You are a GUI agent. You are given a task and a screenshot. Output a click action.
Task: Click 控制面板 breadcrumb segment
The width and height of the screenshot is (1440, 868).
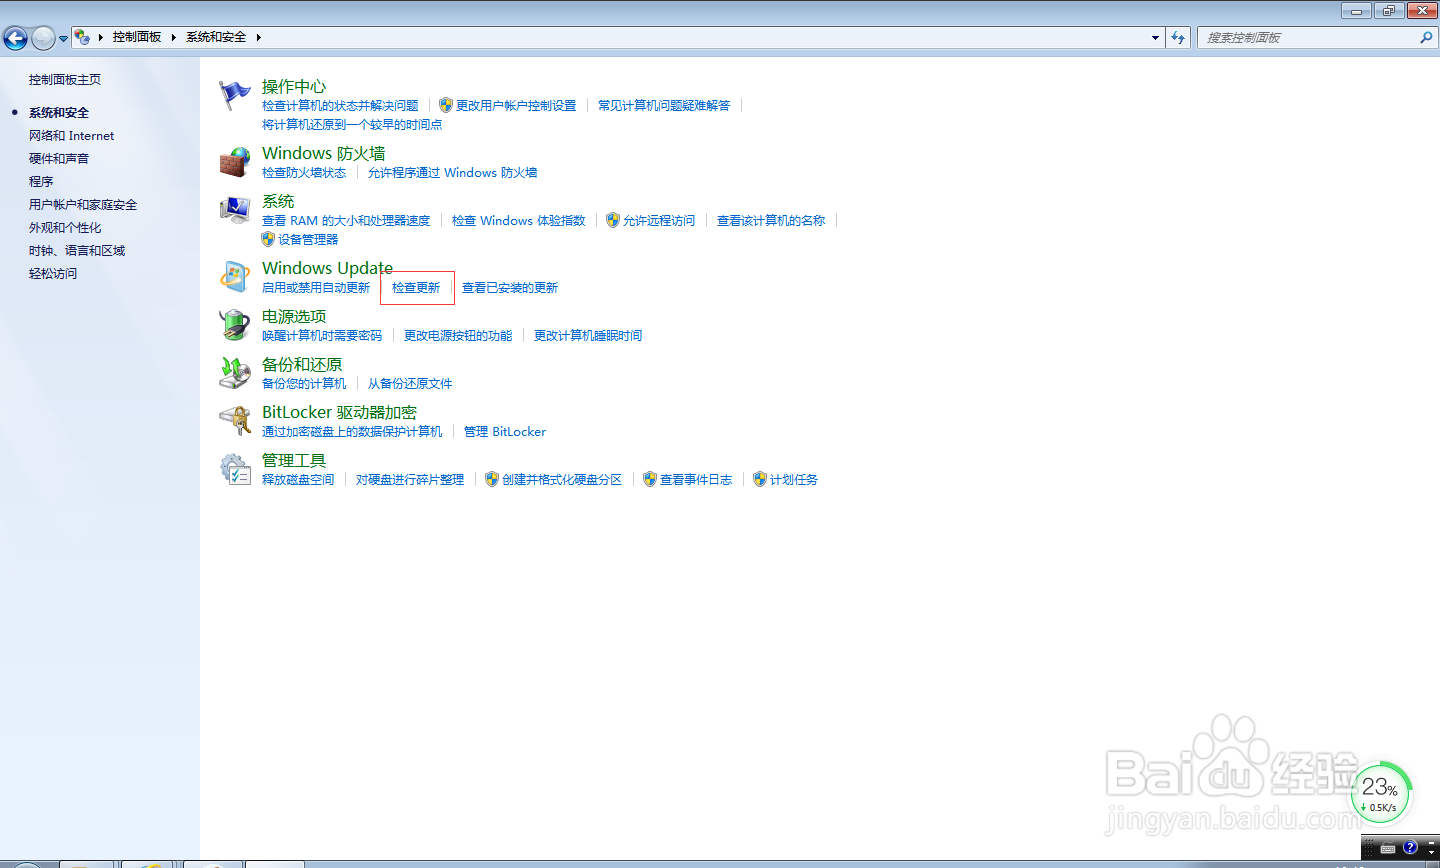(x=137, y=37)
